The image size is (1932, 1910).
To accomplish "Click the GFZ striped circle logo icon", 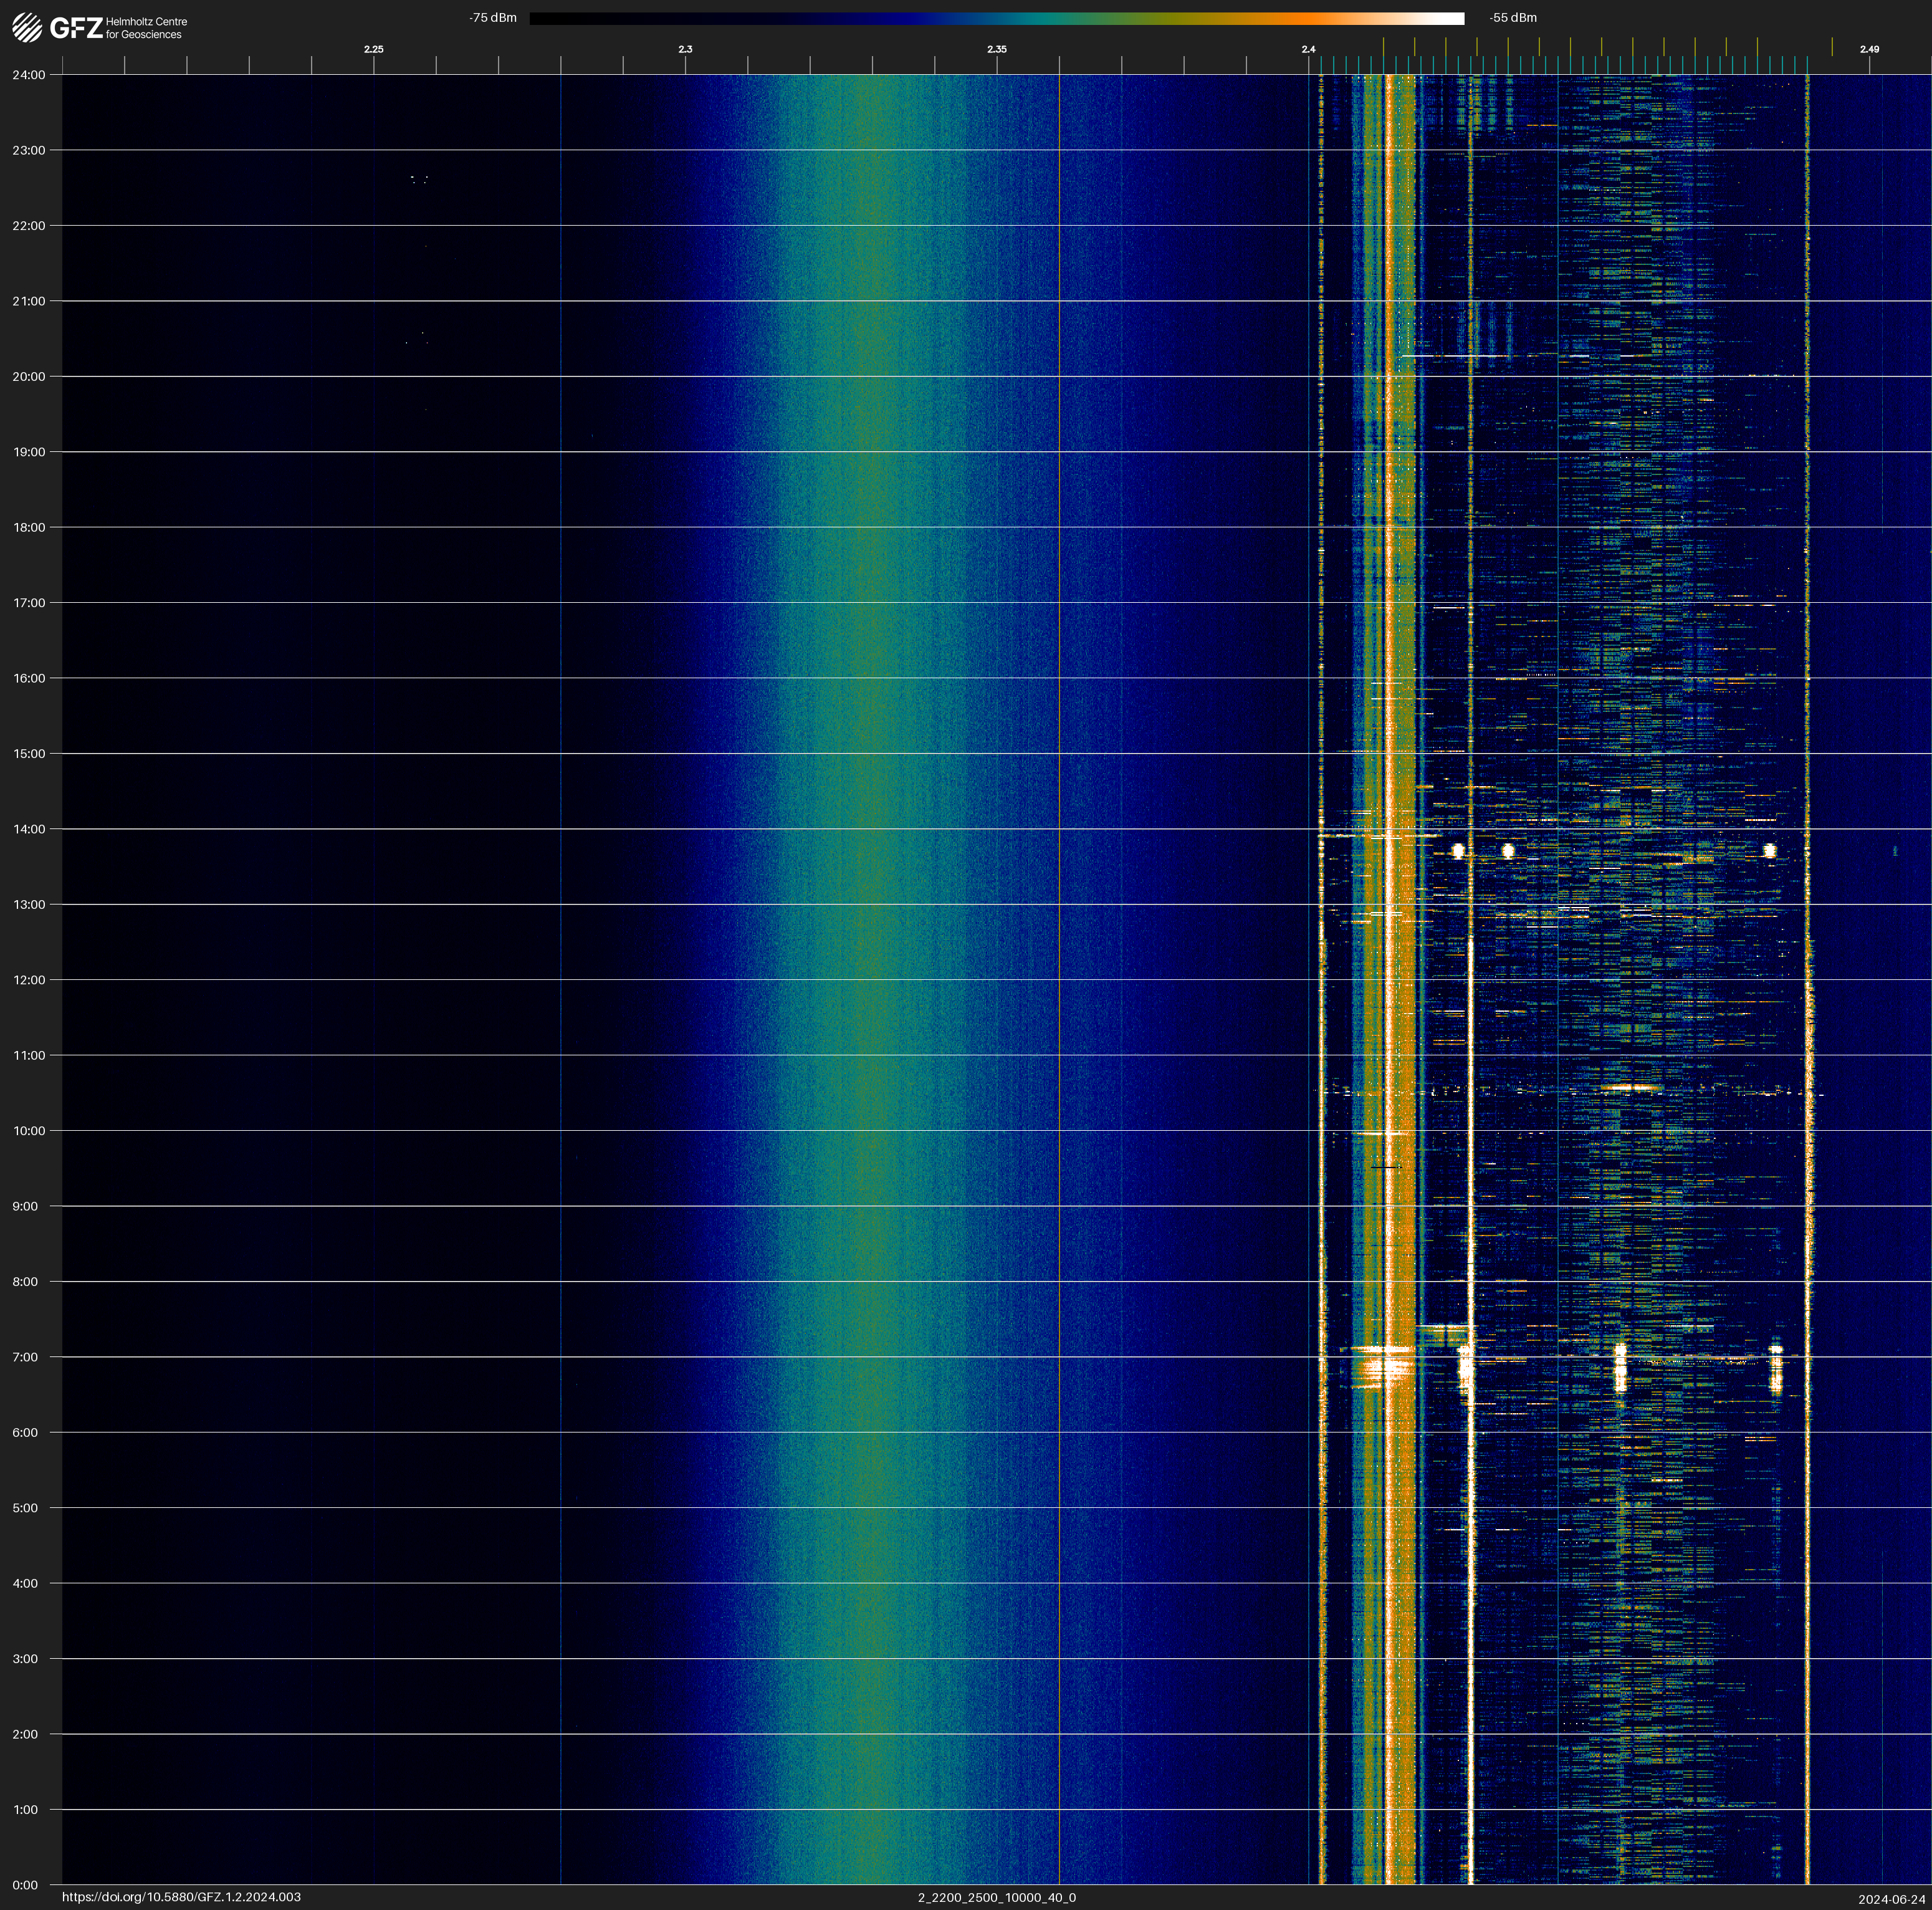I will pyautogui.click(x=27, y=28).
